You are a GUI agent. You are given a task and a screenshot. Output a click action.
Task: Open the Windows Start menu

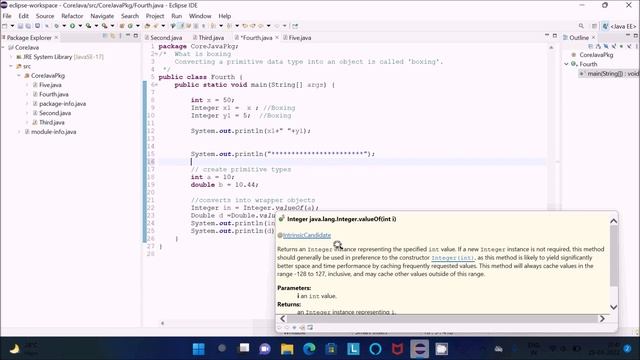[199, 349]
